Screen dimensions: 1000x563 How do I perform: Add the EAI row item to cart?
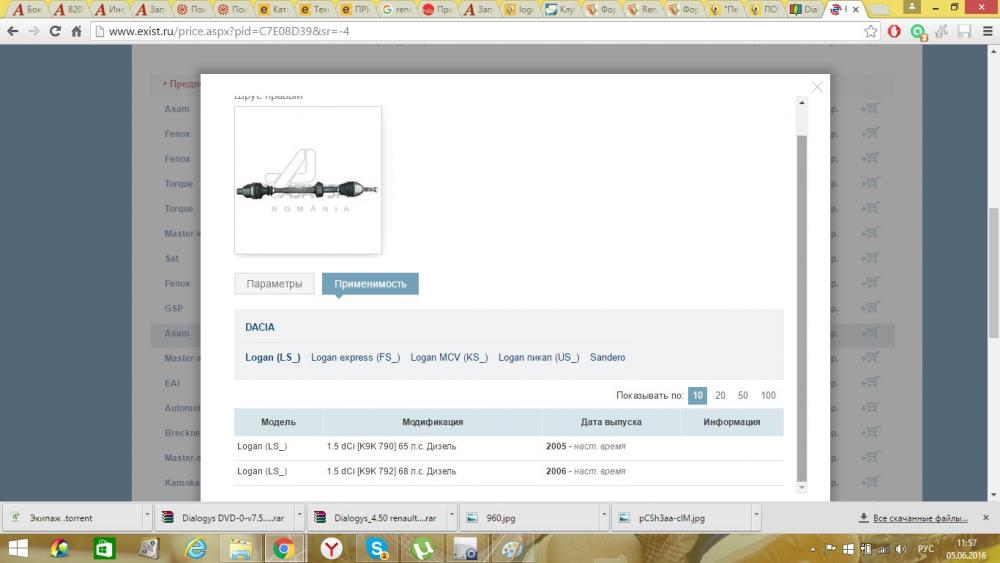tap(869, 383)
